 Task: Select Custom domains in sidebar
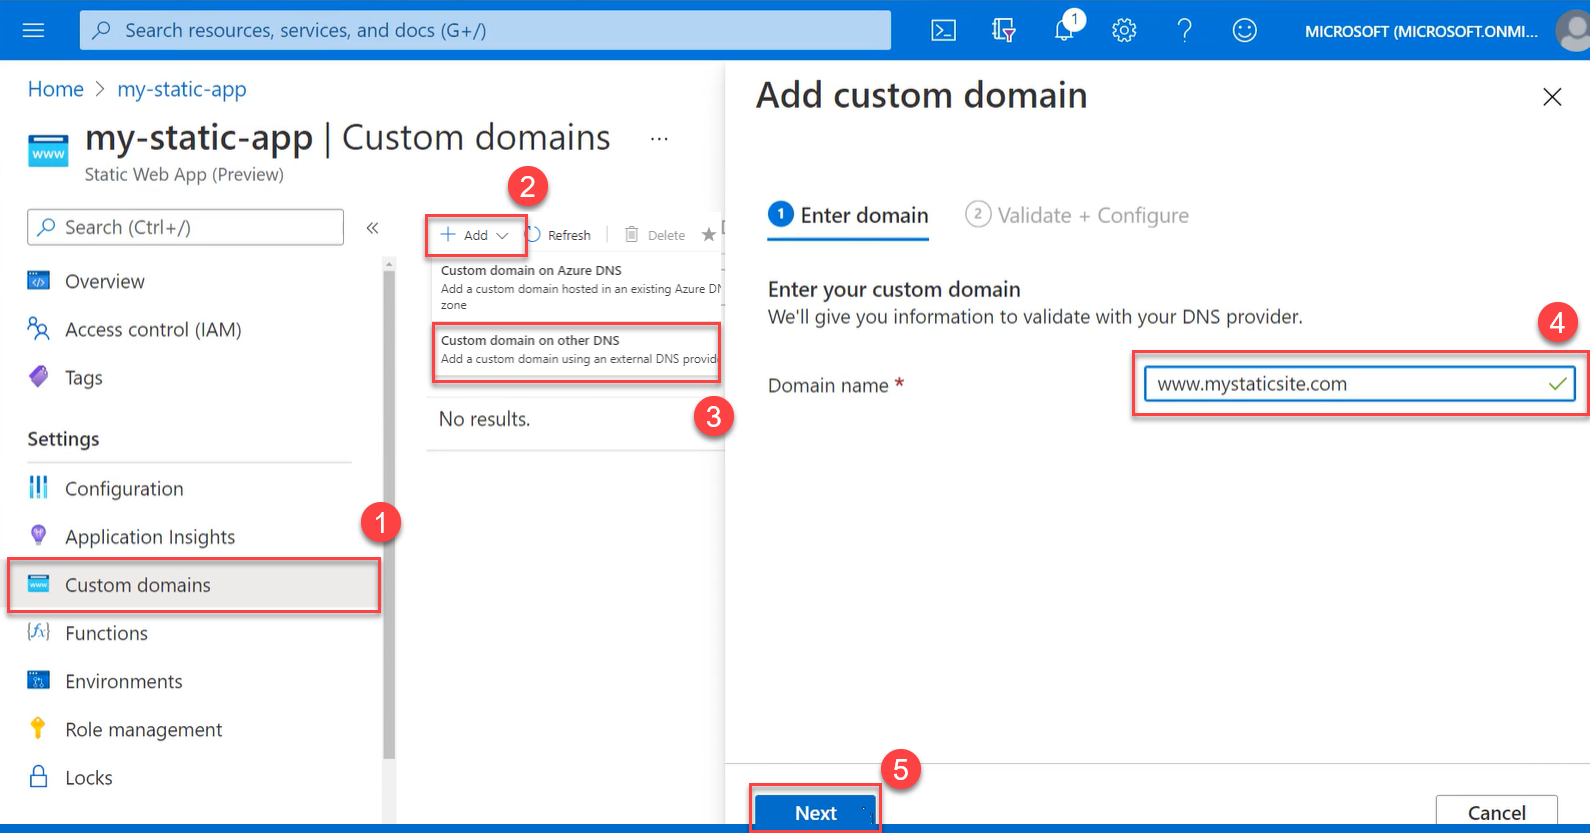click(195, 585)
